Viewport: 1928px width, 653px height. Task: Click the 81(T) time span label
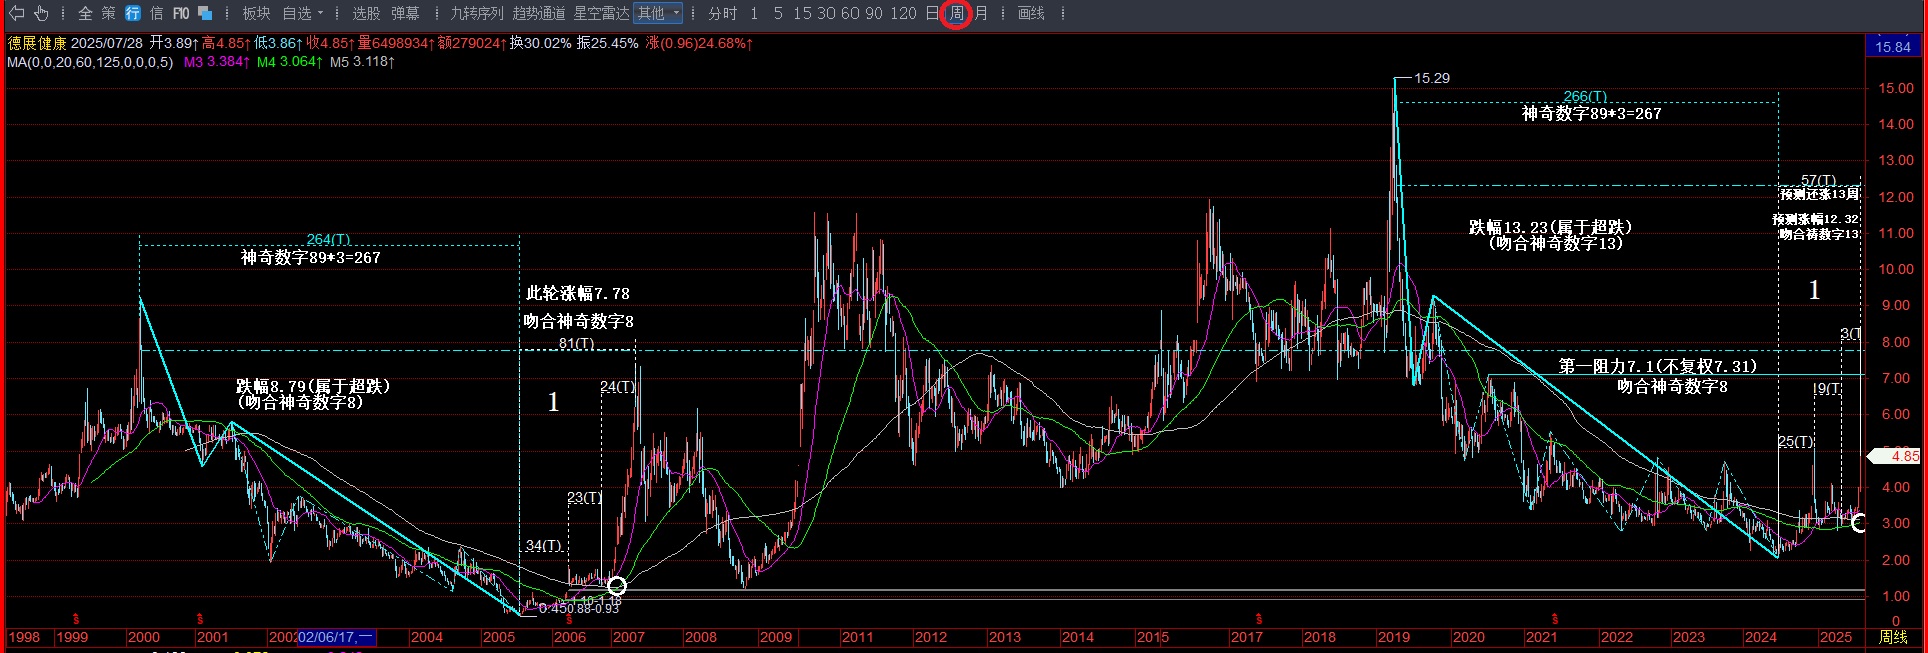[577, 343]
